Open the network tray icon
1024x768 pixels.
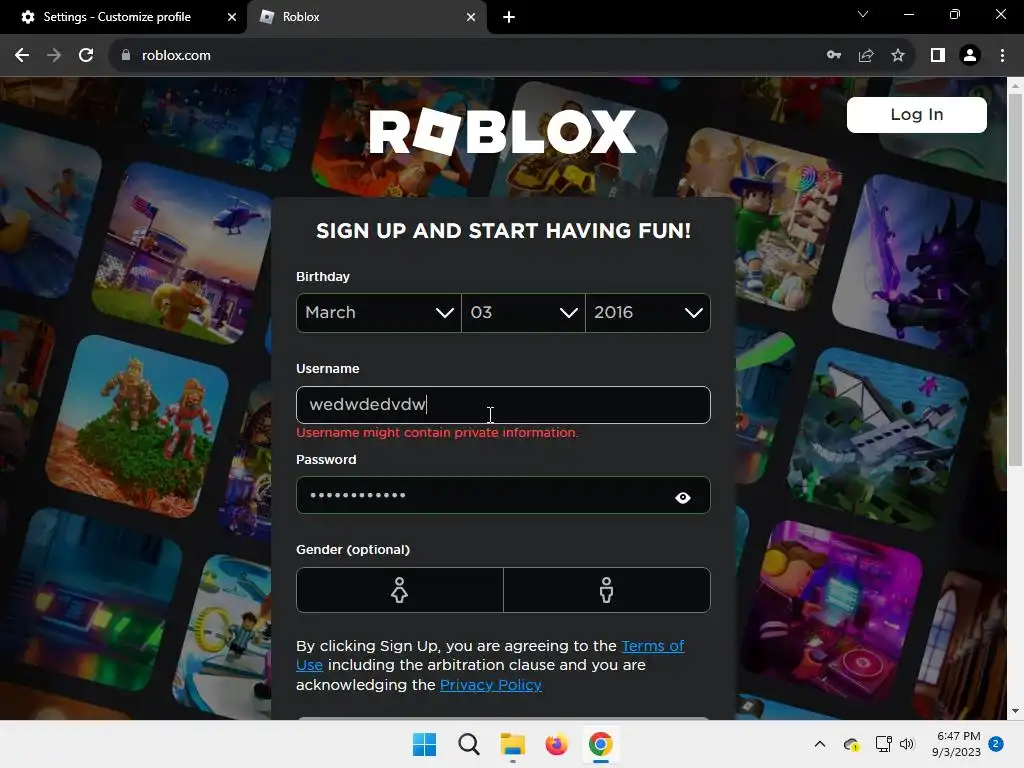pos(883,744)
